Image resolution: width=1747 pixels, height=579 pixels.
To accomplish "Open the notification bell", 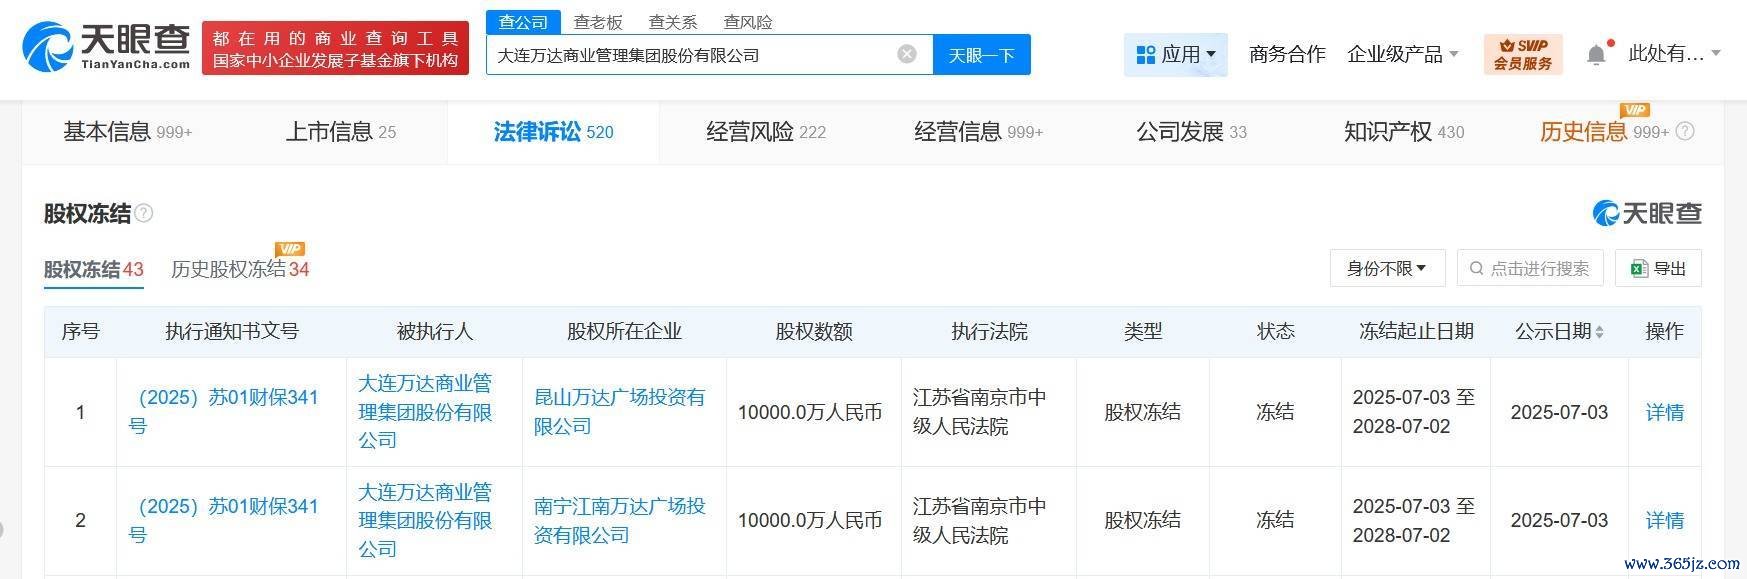I will pos(1597,54).
